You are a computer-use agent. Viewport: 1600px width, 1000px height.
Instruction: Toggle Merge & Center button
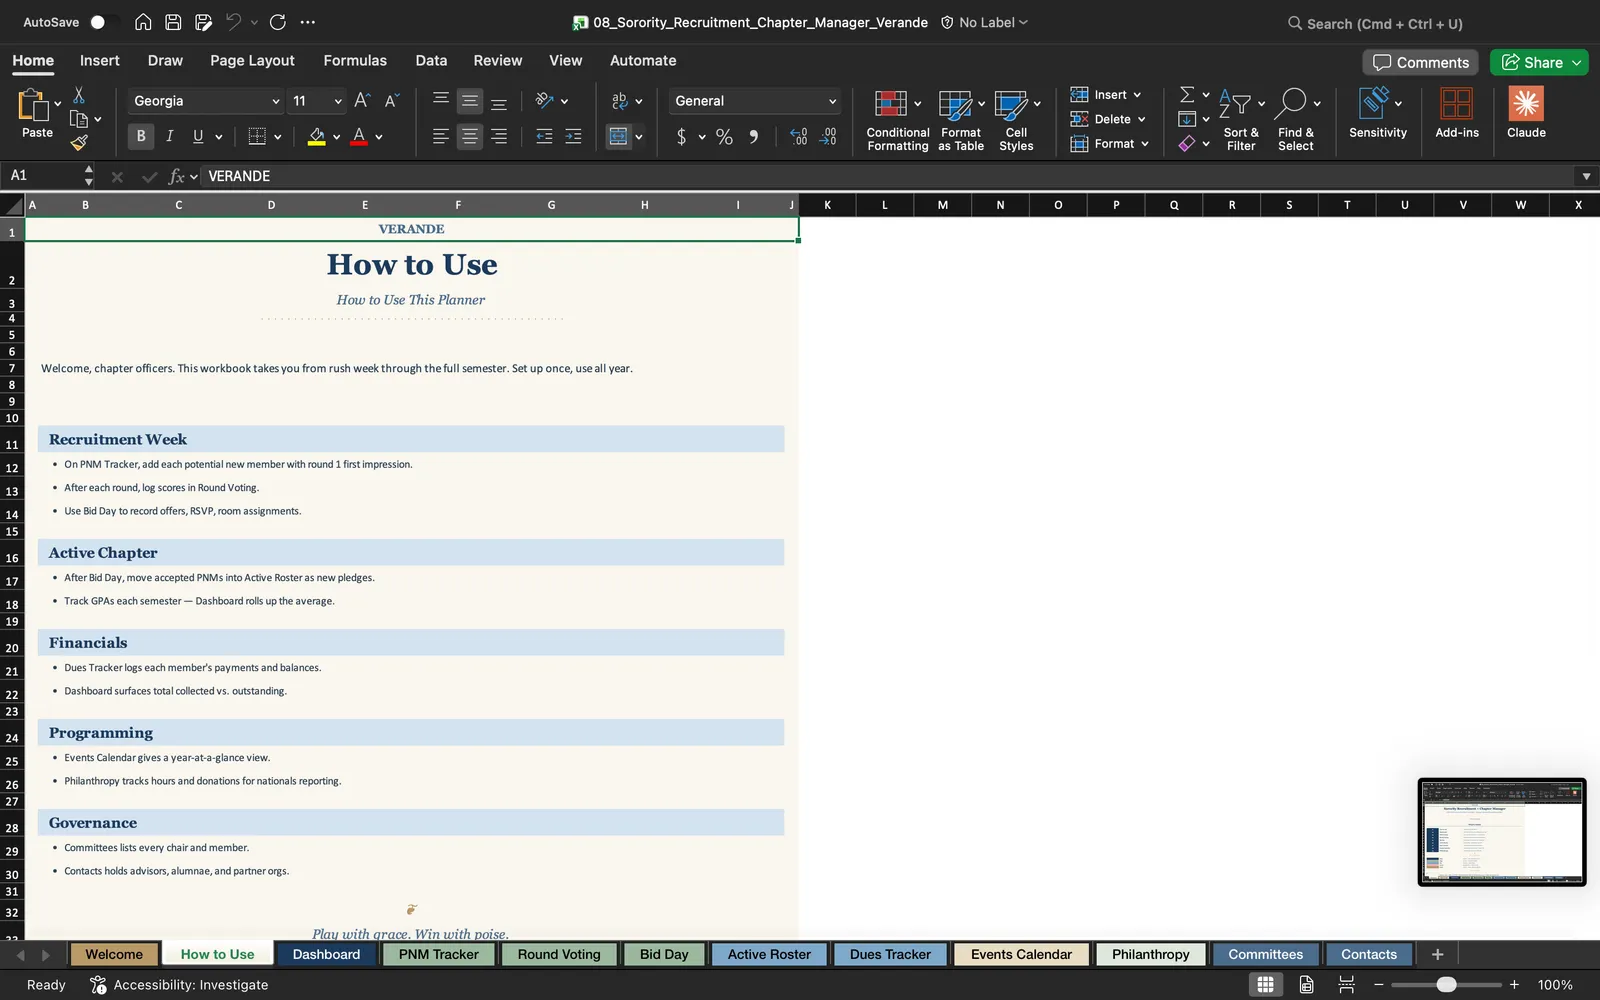tap(619, 136)
